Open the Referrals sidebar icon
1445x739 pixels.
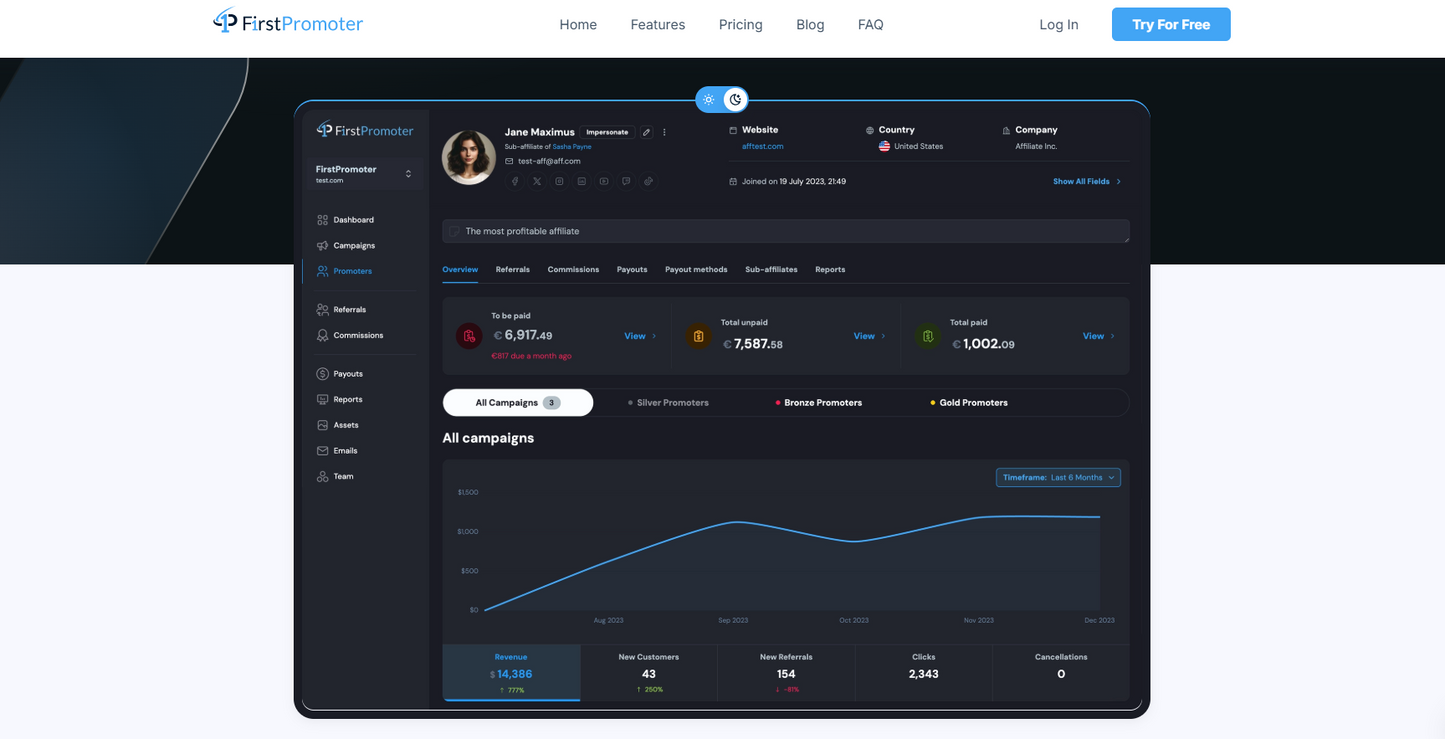322,310
